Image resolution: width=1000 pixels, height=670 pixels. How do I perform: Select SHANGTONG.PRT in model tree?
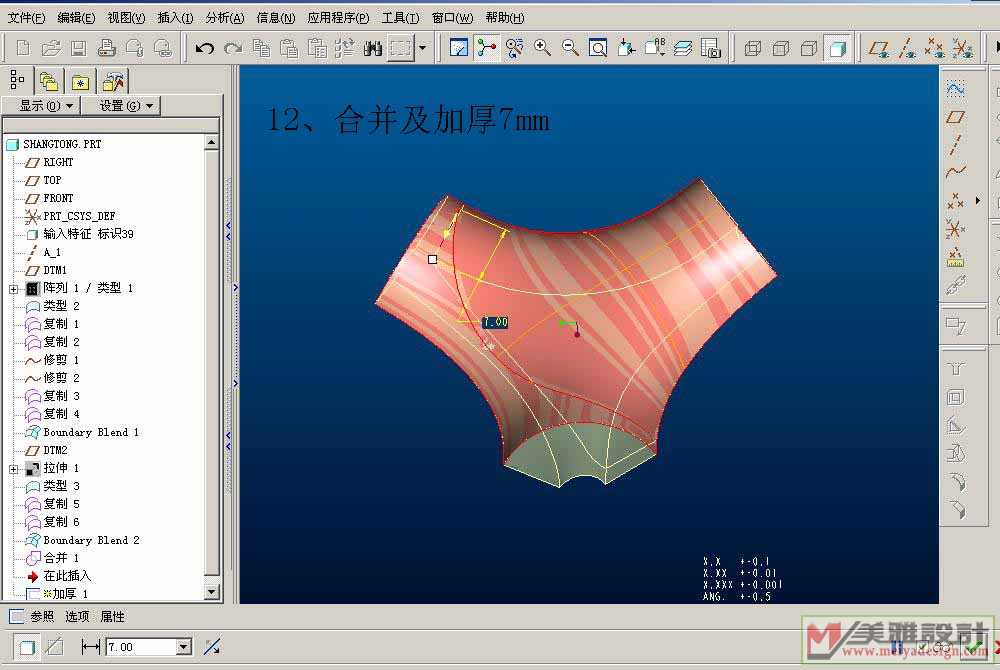(x=62, y=144)
